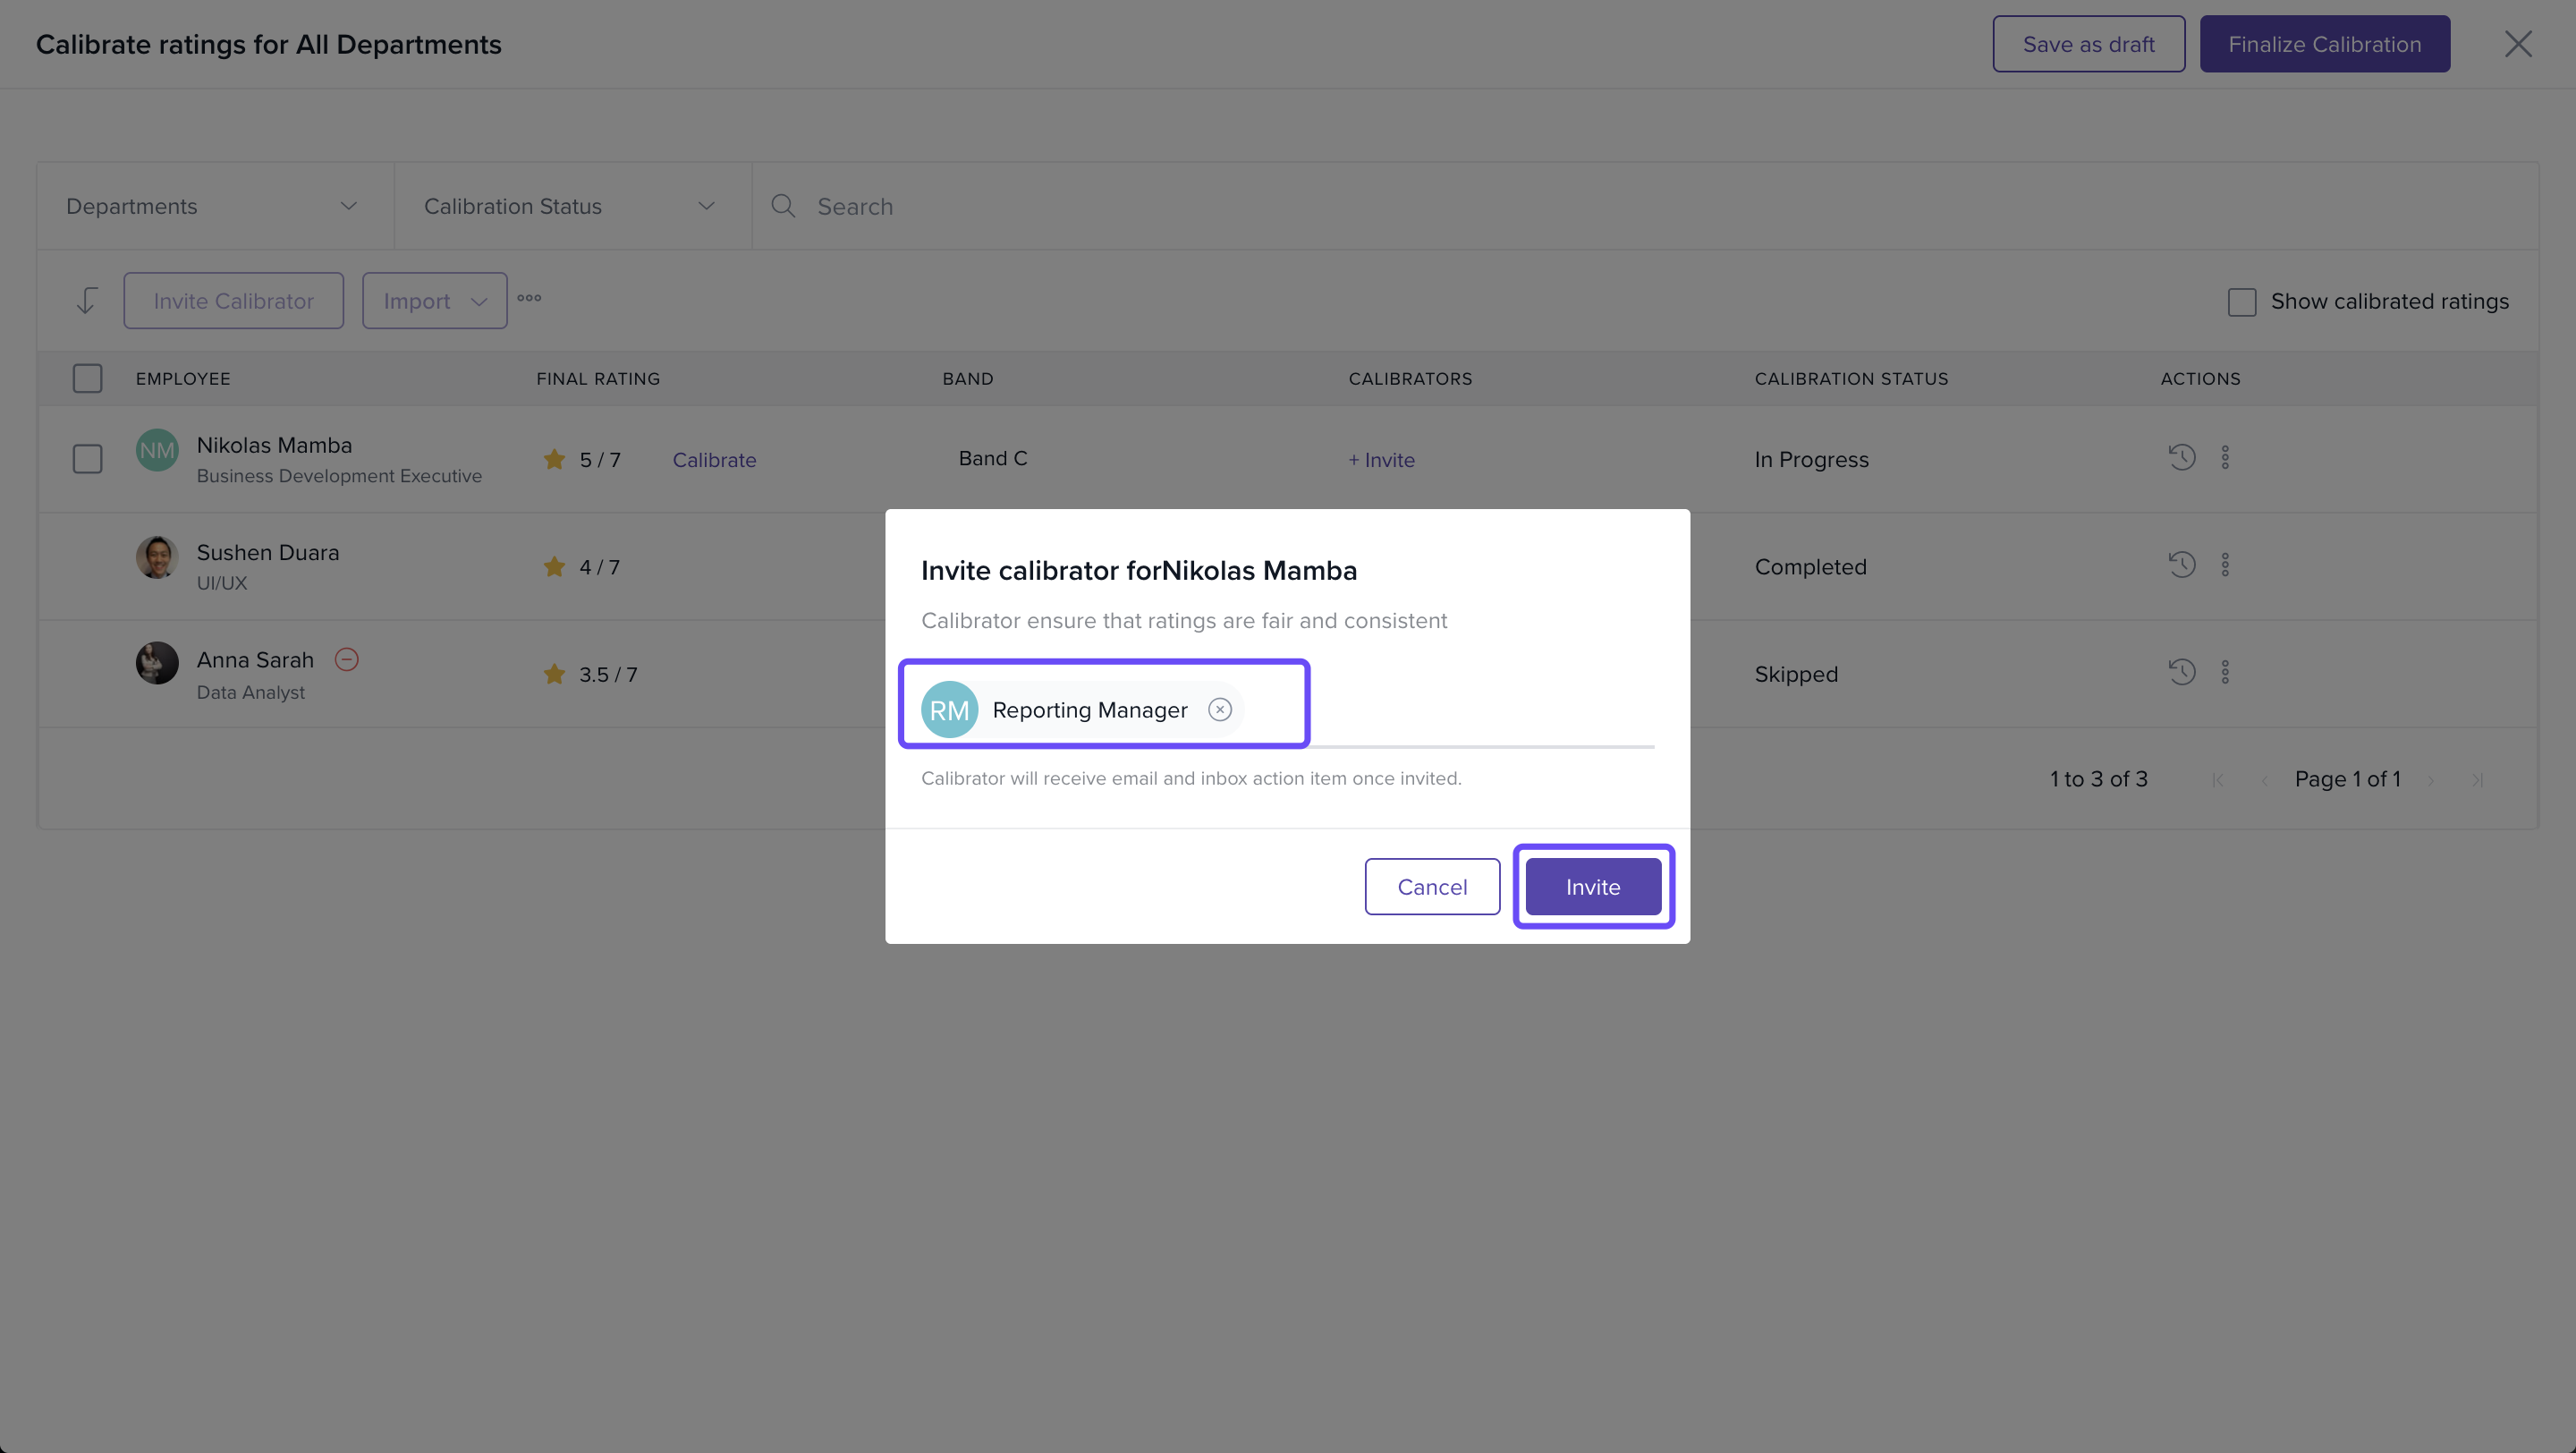The height and width of the screenshot is (1453, 2576).
Task: Check the select-all employees header checkbox
Action: (88, 379)
